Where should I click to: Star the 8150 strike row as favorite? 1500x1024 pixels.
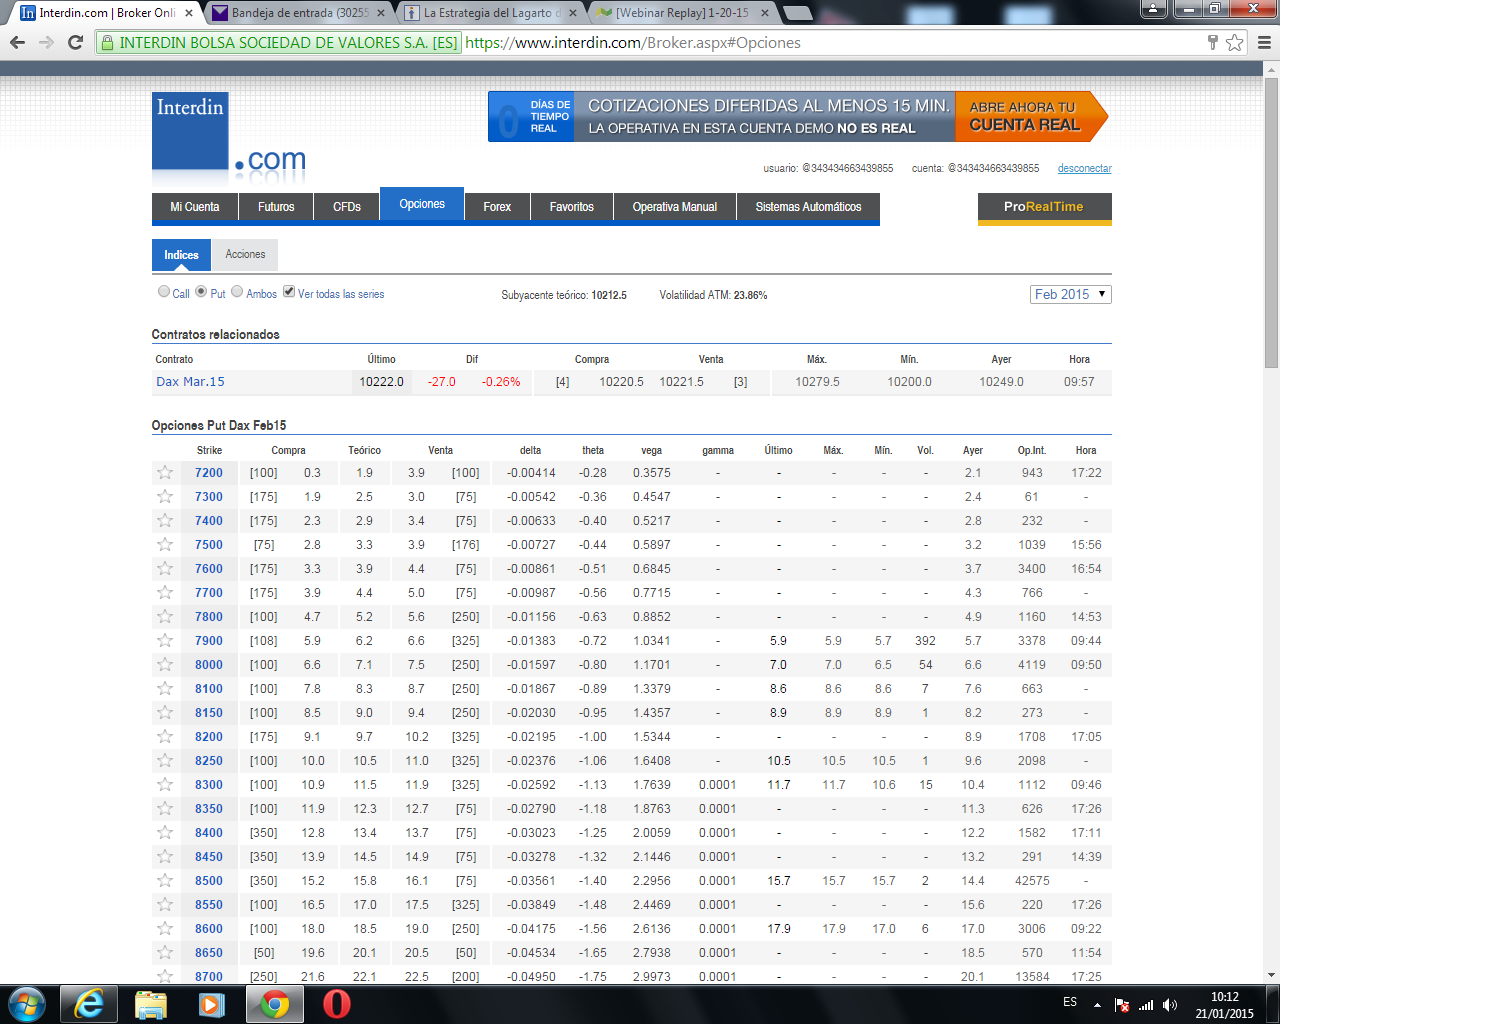click(x=165, y=713)
